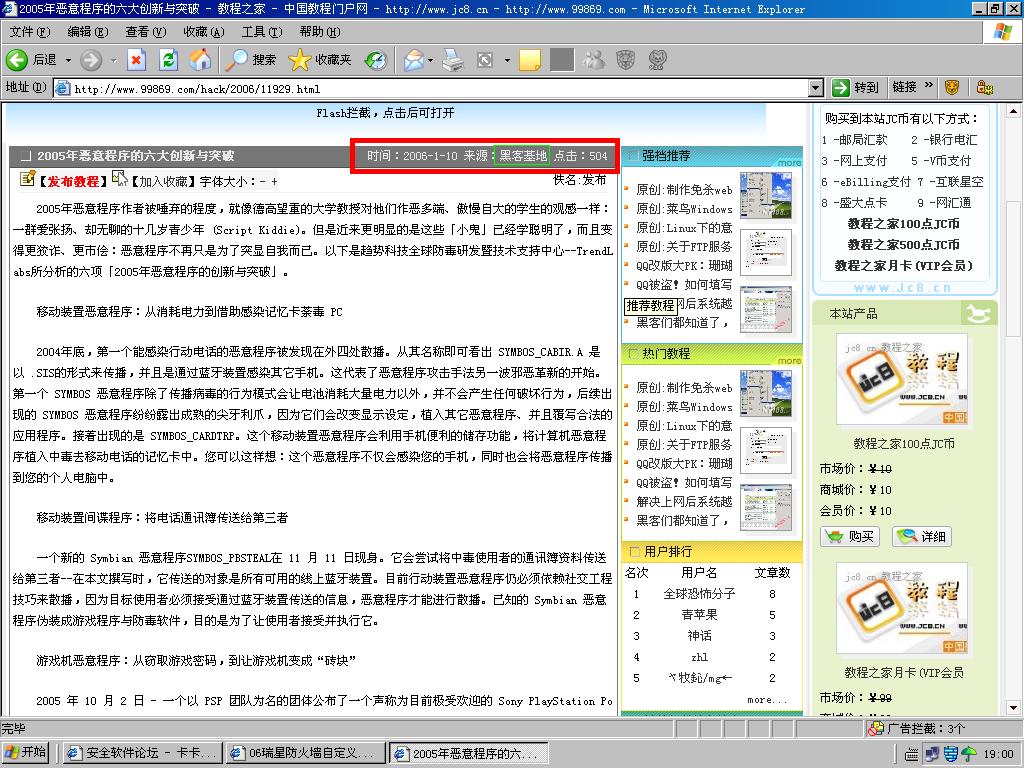The image size is (1024, 768).
Task: Click the gray square toolbar icon
Action: (562, 60)
